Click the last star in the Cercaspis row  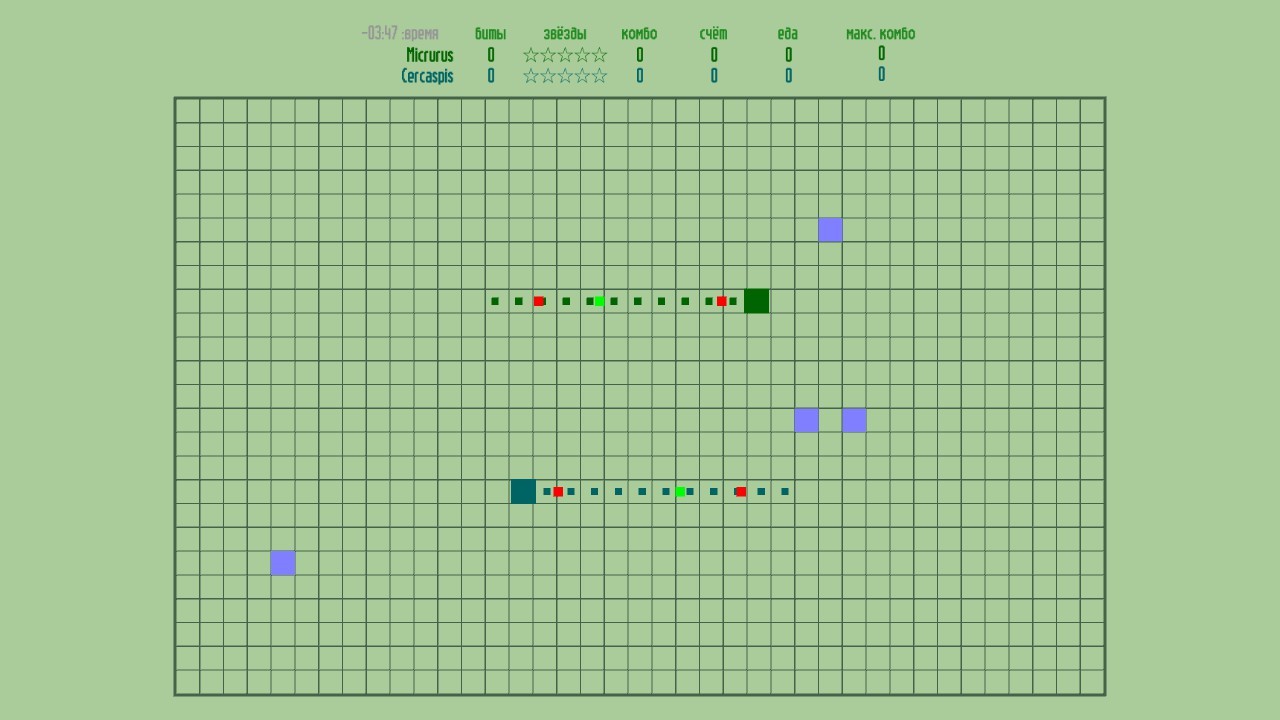[x=599, y=76]
